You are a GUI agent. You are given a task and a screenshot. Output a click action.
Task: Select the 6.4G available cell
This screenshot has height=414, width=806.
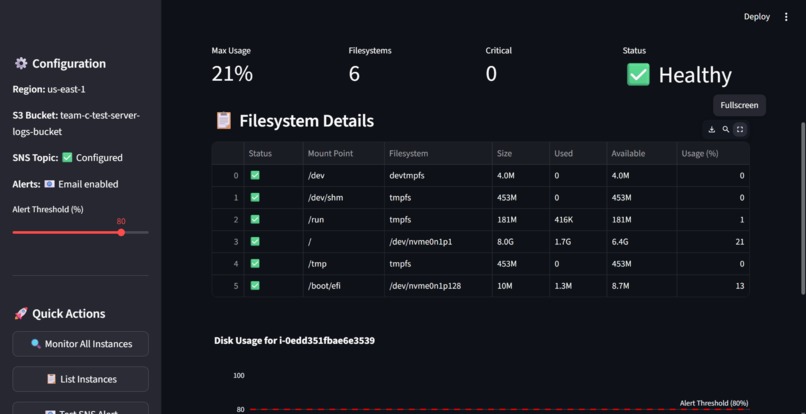[x=642, y=242]
